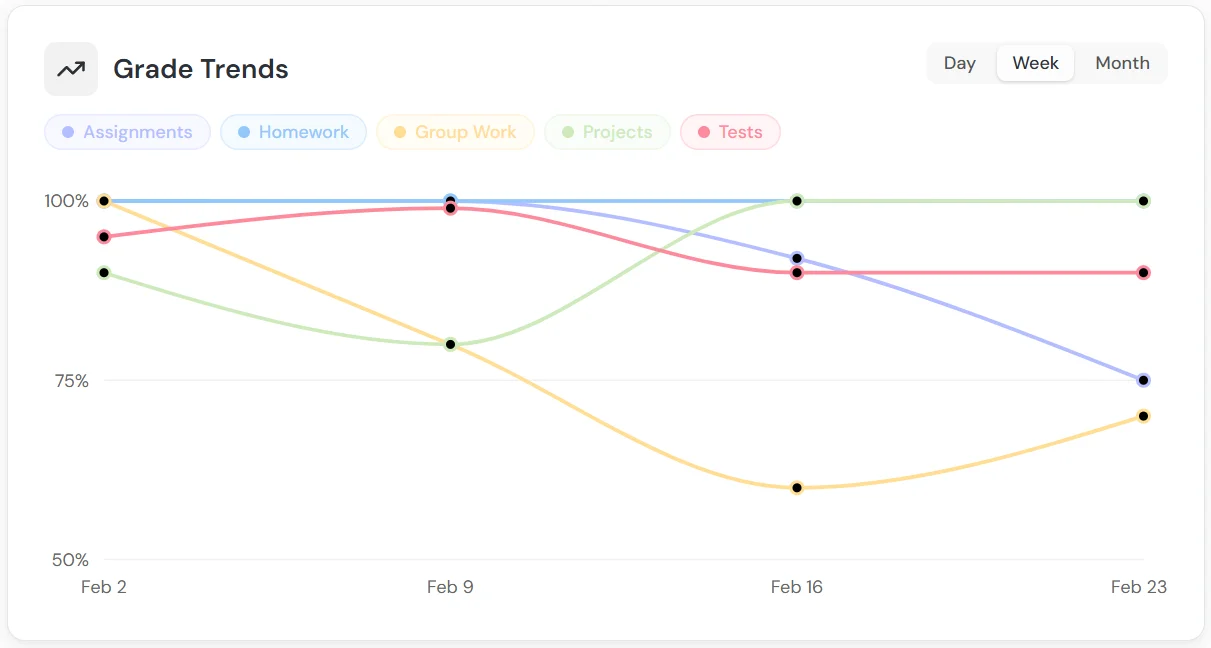Toggle the Tests legend pill
Viewport: 1211px width, 648px height.
tap(730, 131)
